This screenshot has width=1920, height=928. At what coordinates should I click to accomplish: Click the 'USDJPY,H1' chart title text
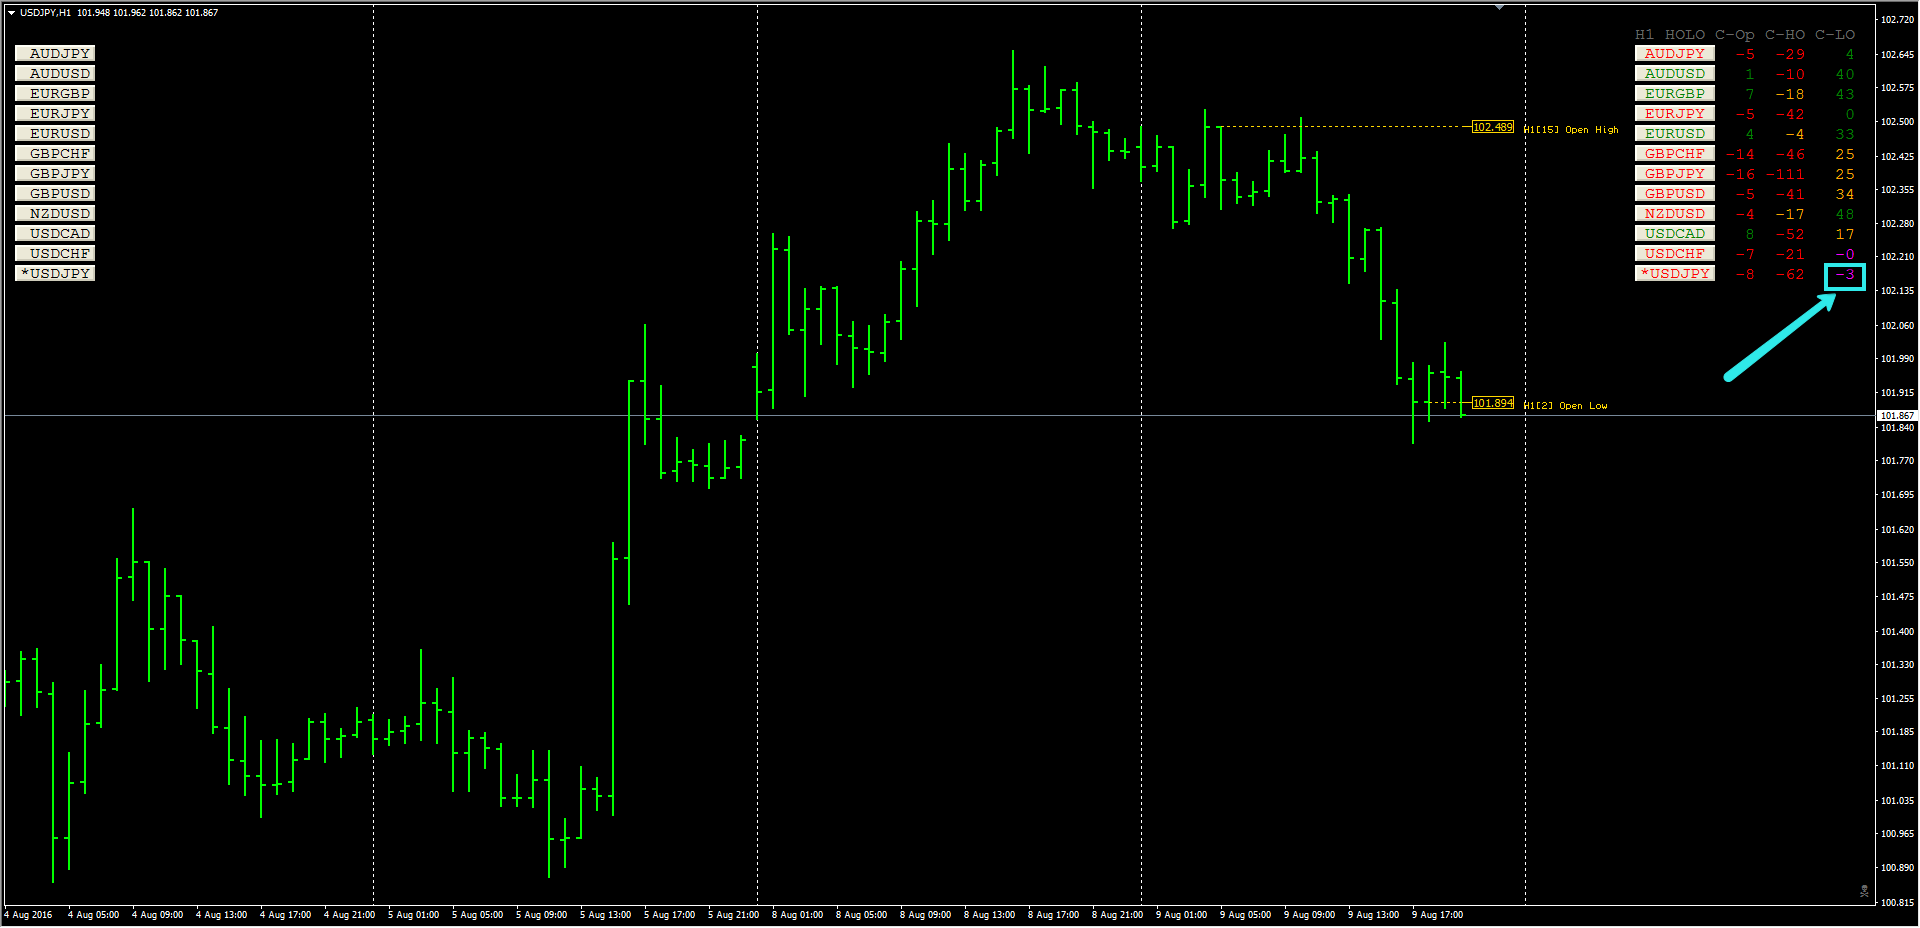(x=45, y=13)
